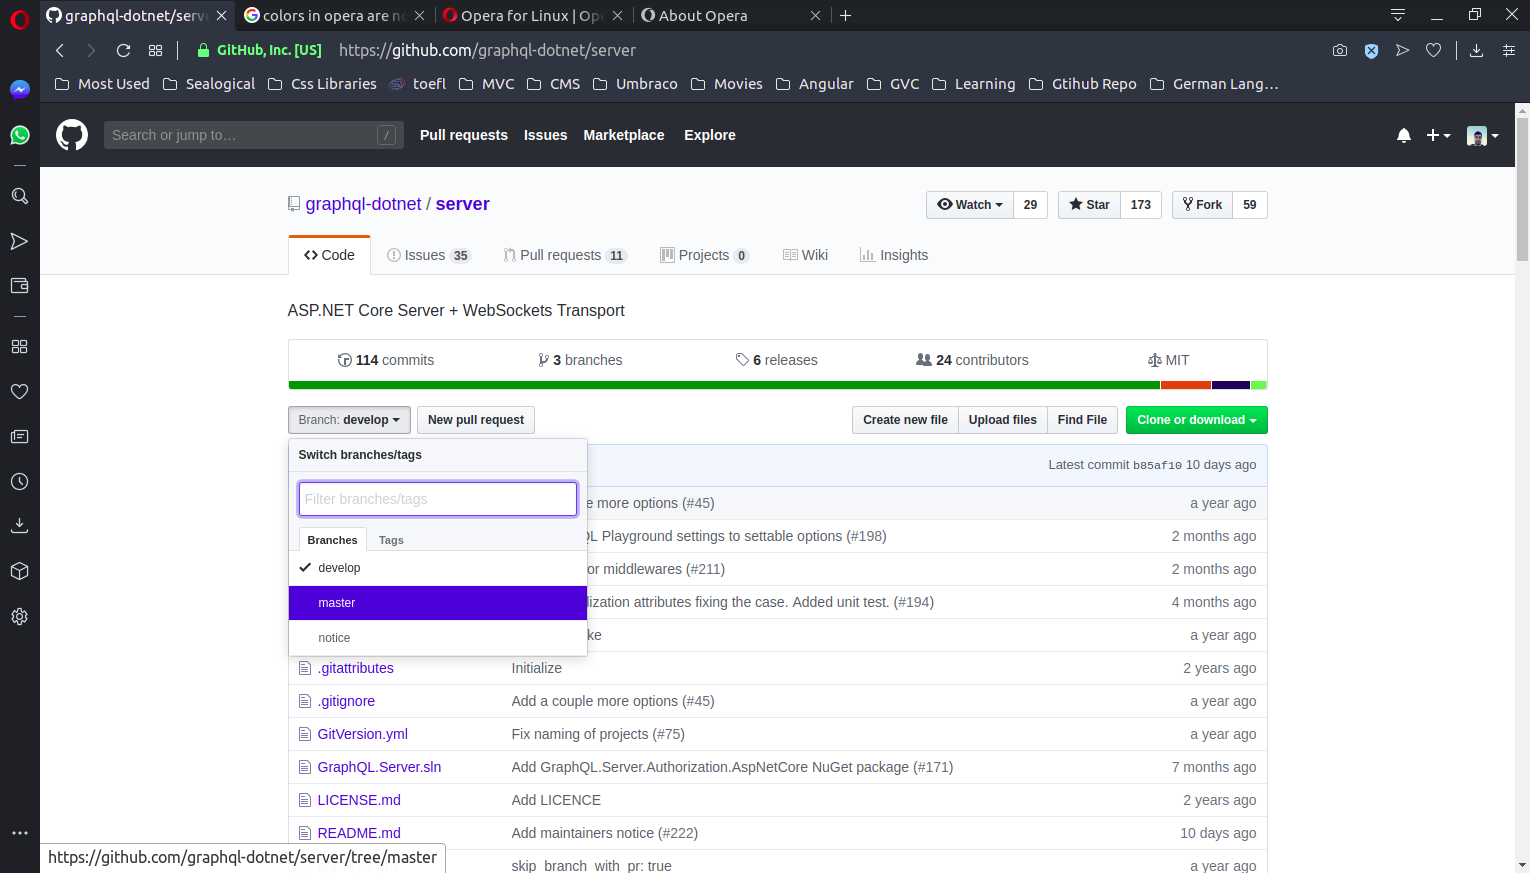Select the notice branch
The width and height of the screenshot is (1530, 873).
438,638
